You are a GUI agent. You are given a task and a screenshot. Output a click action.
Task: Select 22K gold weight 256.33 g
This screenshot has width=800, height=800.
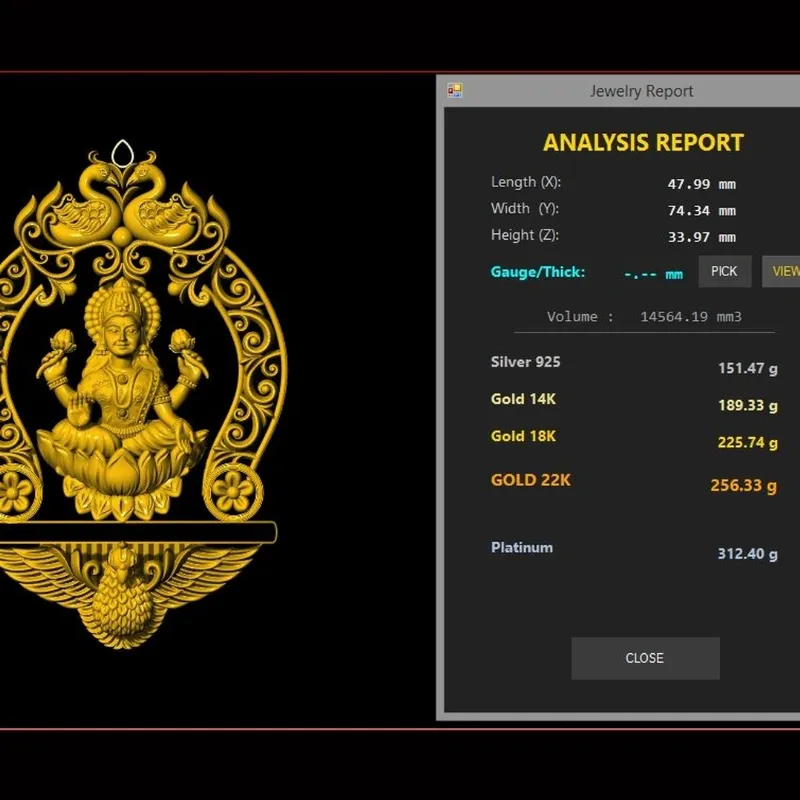click(743, 485)
